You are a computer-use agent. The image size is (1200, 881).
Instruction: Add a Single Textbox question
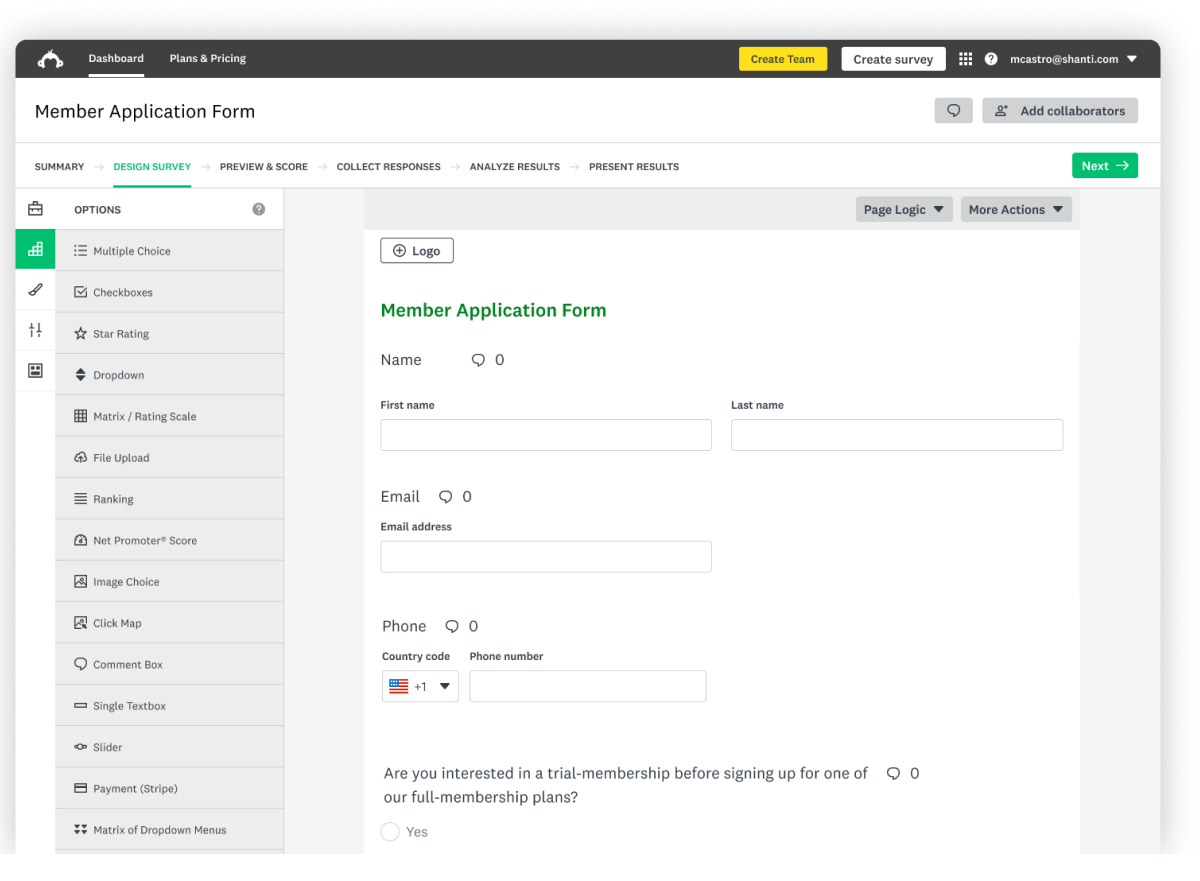169,706
